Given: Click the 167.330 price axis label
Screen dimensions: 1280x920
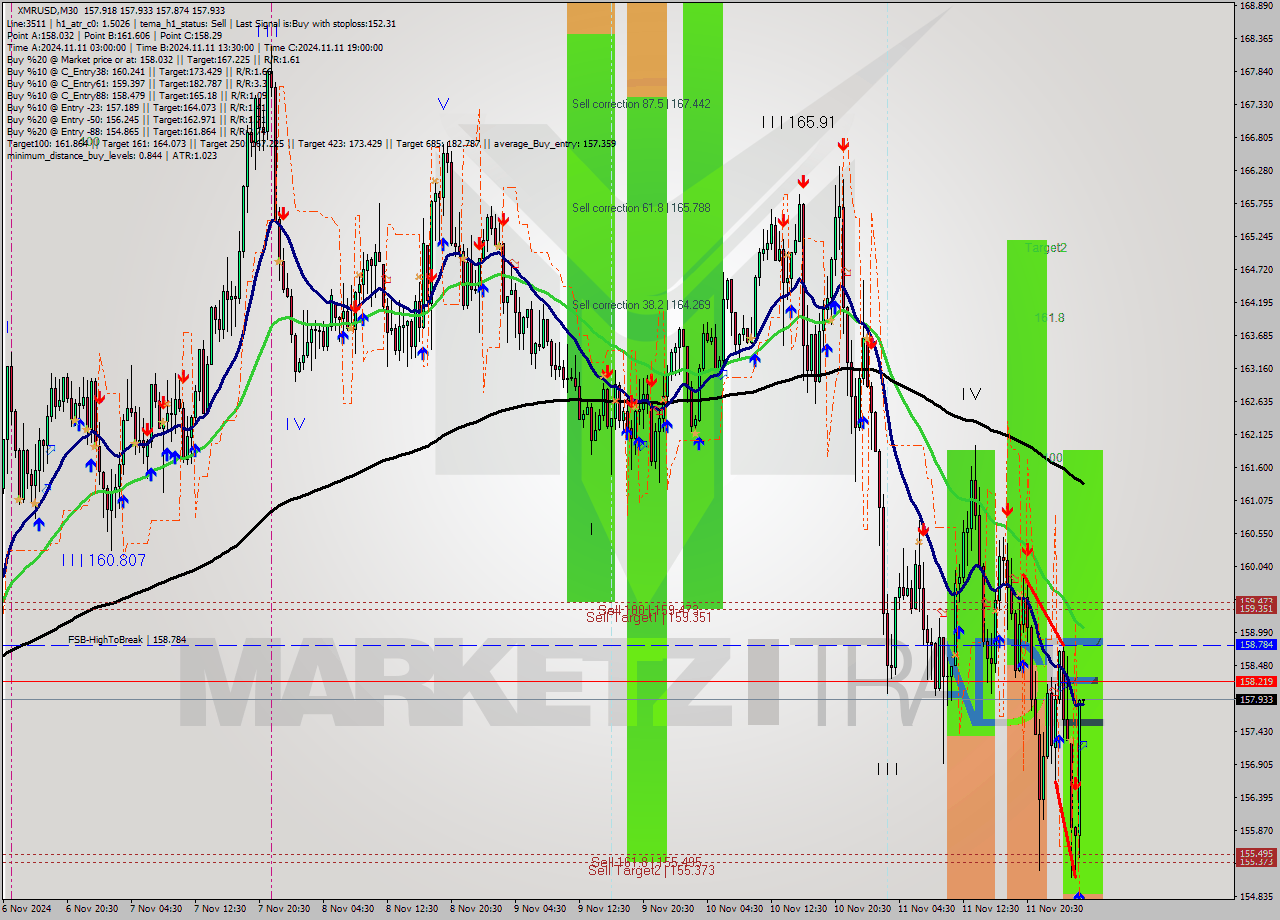Looking at the screenshot, I should click(1256, 104).
